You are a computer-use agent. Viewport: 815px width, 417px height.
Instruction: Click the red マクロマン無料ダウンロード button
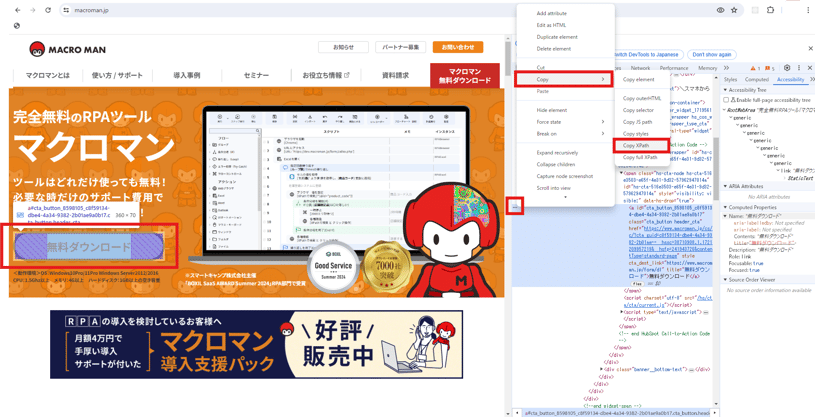click(465, 76)
